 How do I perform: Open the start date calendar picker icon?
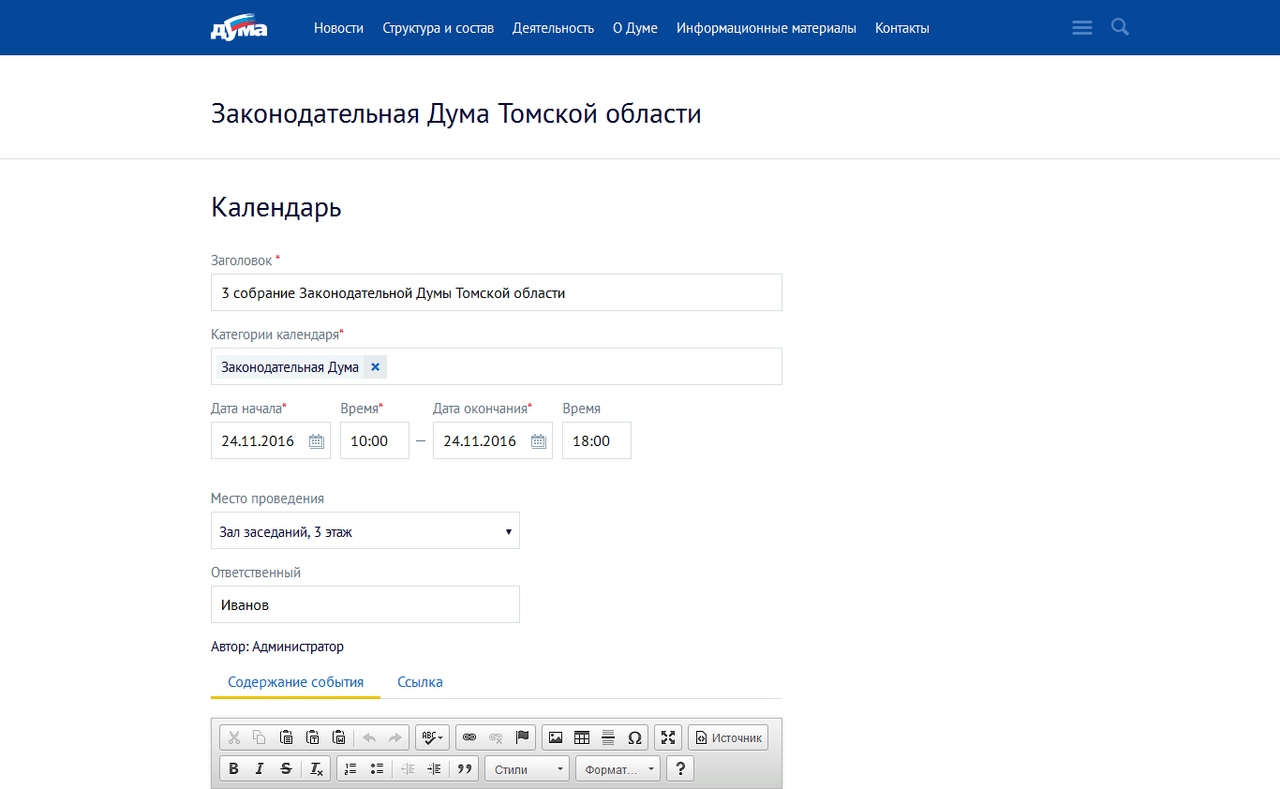click(316, 441)
